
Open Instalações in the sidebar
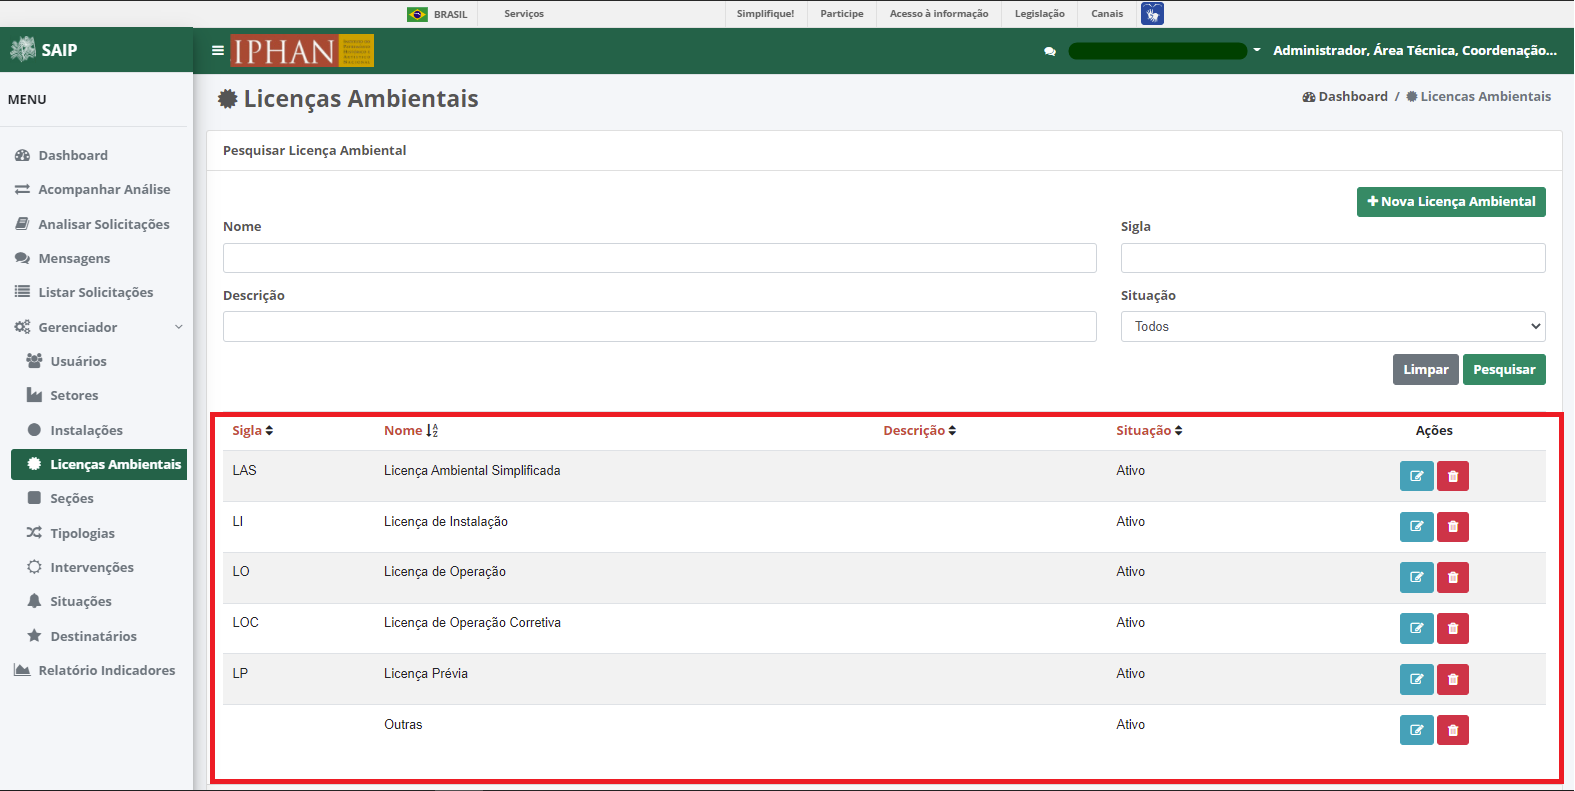[x=86, y=430]
